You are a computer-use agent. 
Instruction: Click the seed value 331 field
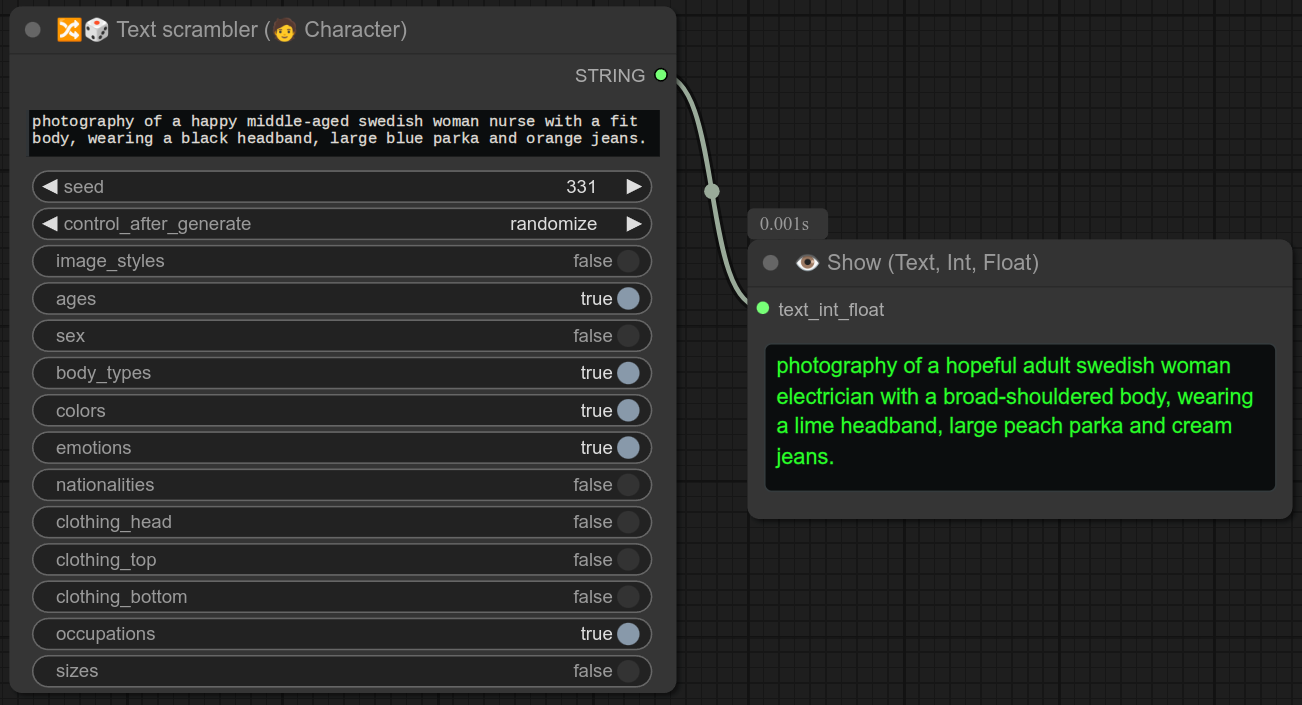[580, 187]
